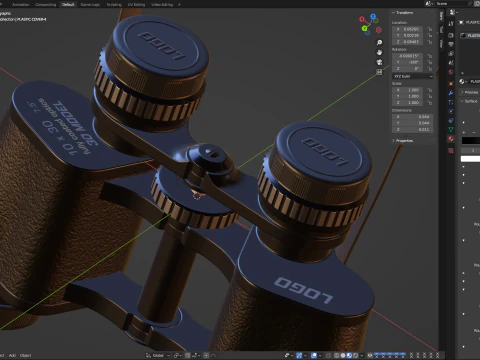Click the red X axis on navigation gizmo
480x360 pixels.
pos(362,19)
